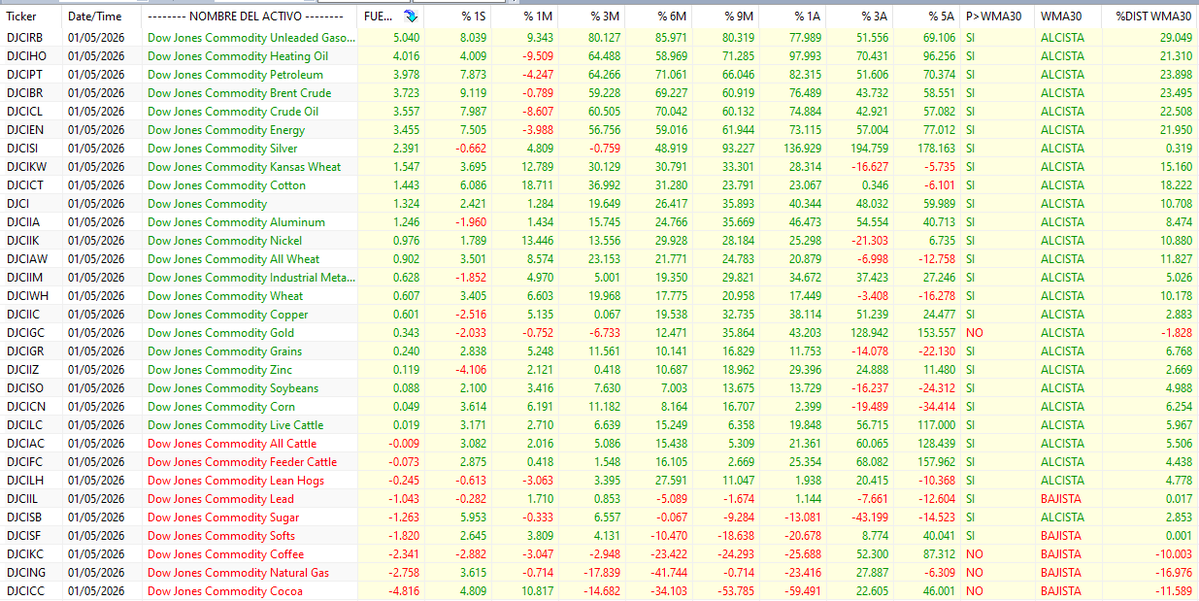Select Dow Jones Commodity Feeder Cattle name

pyautogui.click(x=242, y=462)
